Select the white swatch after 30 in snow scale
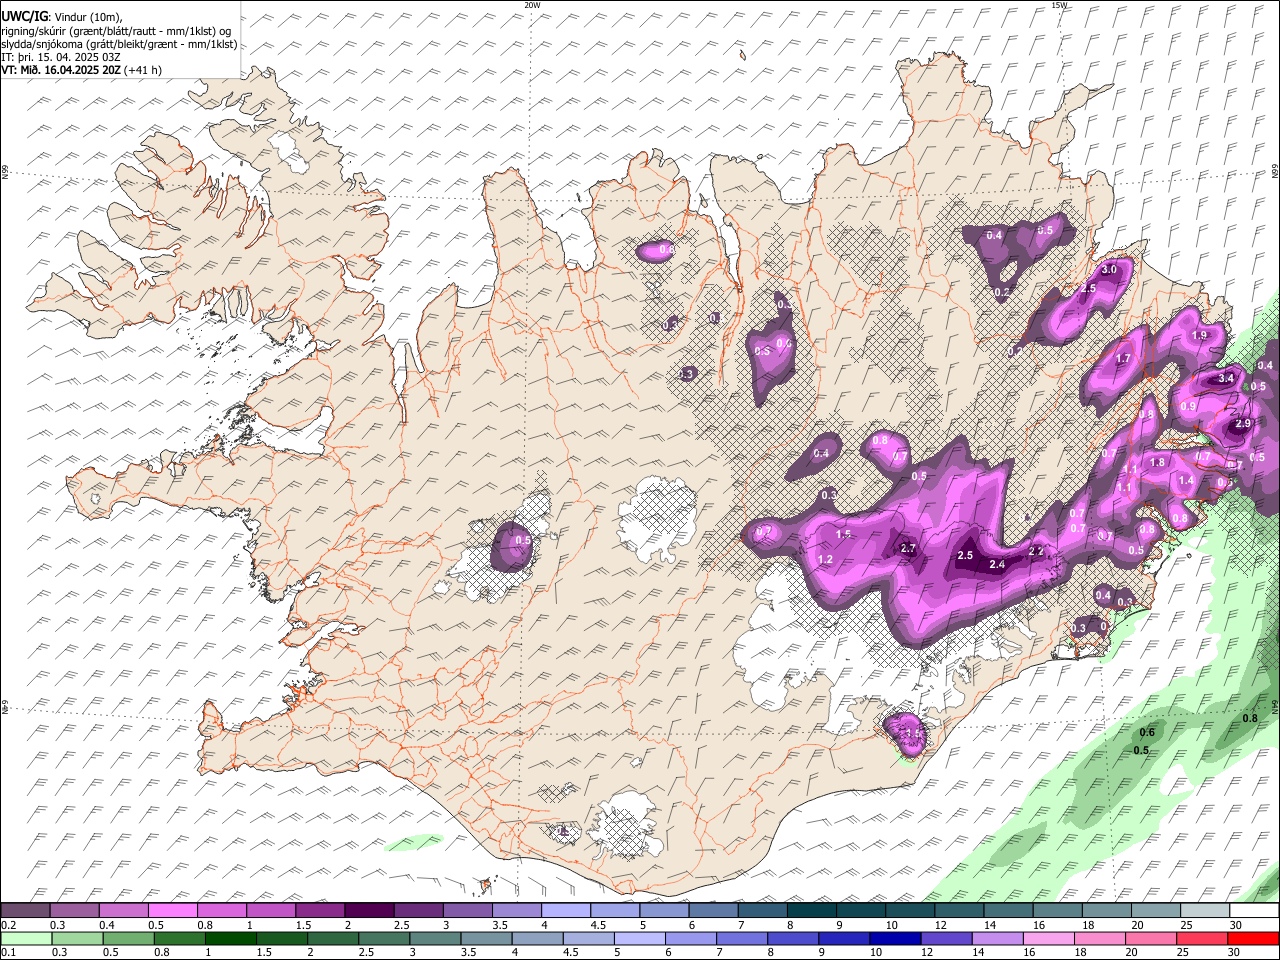Screen dimensions: 1280x960 click(x=1254, y=910)
